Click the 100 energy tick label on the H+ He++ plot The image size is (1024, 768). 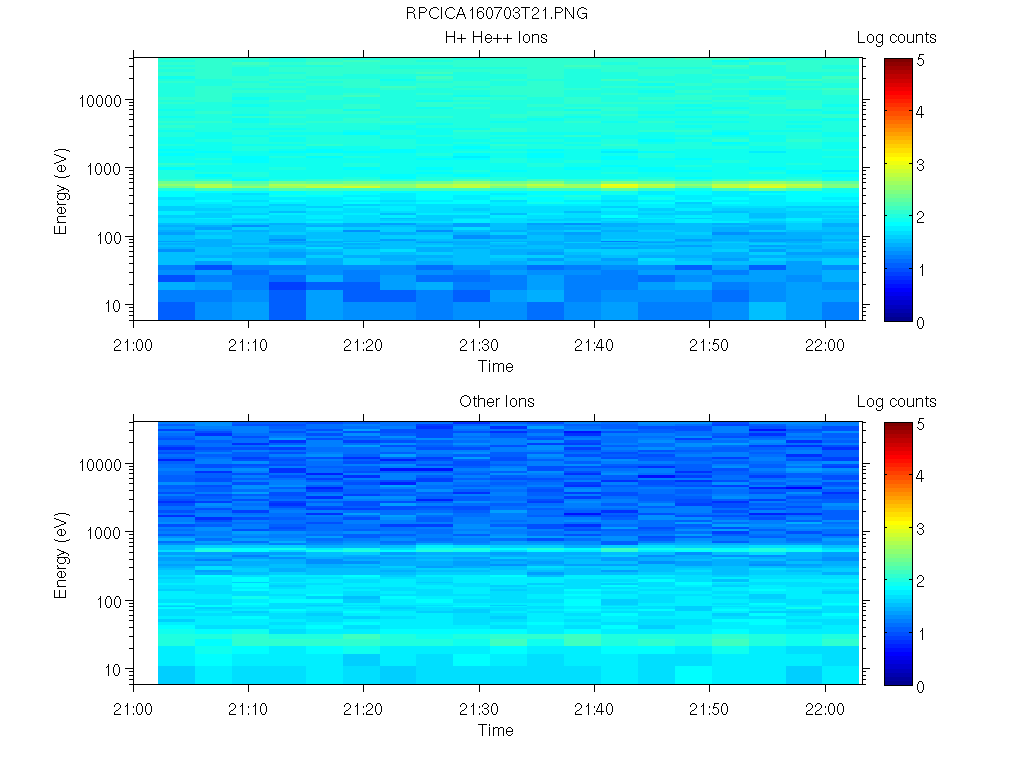(109, 238)
